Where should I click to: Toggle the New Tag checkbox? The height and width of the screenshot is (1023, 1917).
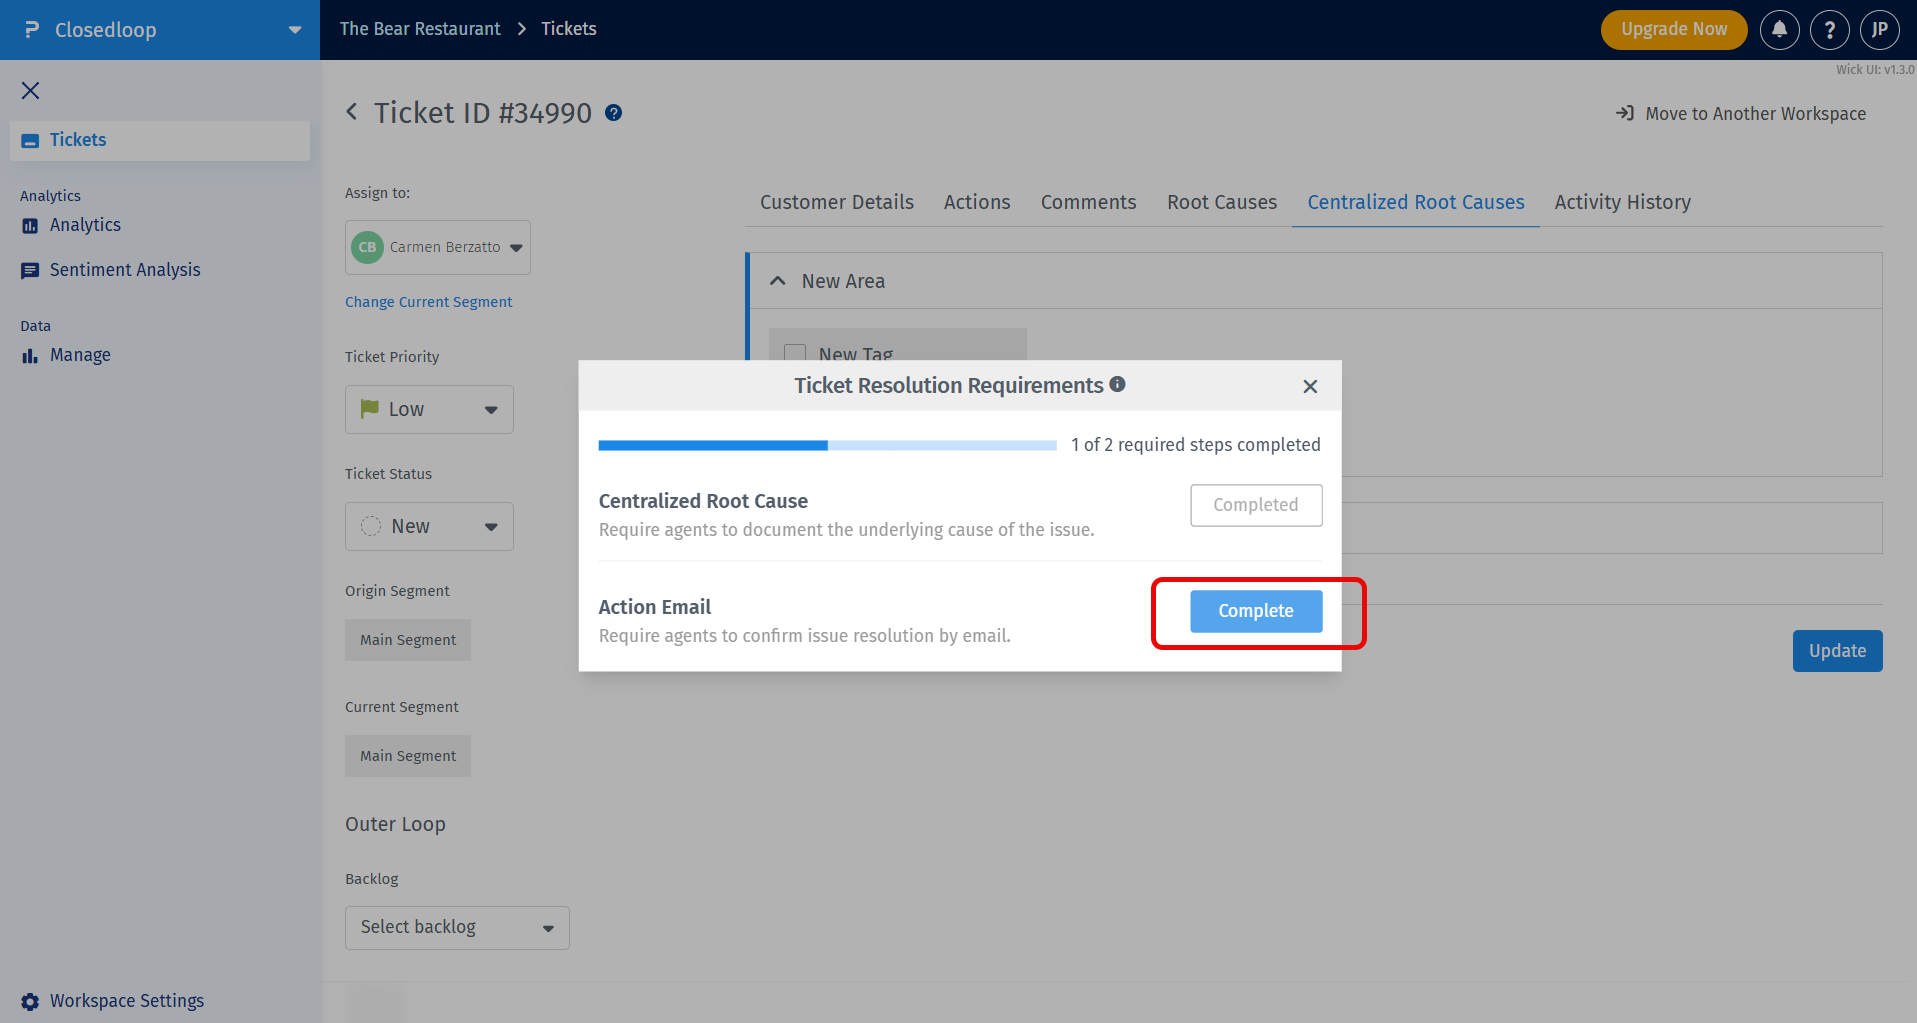point(796,354)
